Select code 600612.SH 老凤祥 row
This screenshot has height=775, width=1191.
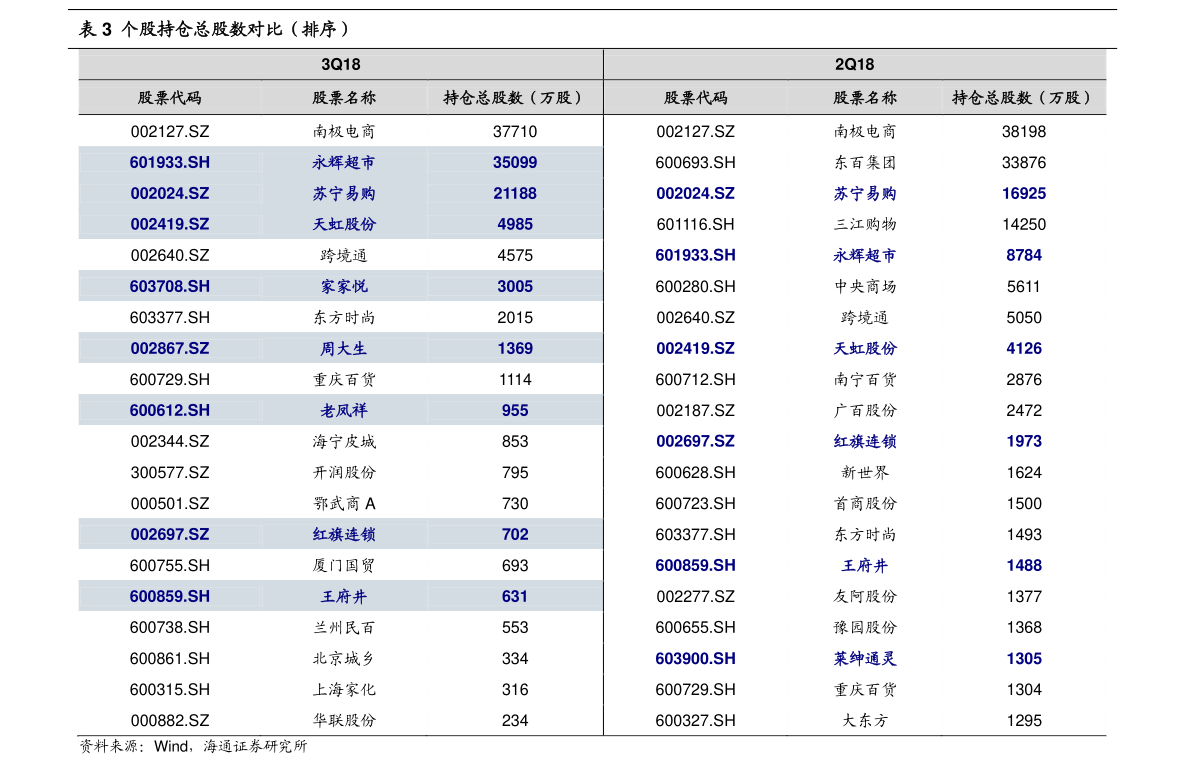click(340, 410)
